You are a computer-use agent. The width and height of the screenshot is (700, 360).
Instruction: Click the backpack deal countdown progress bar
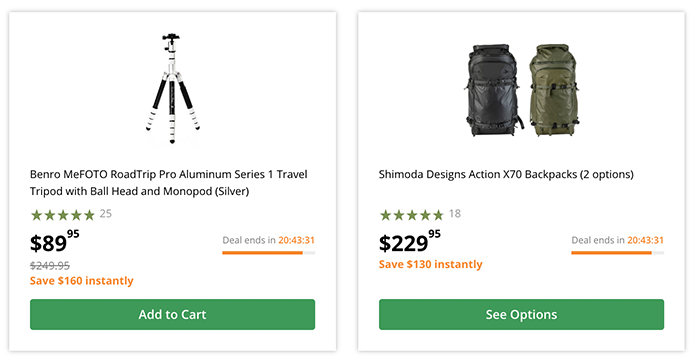(x=618, y=253)
